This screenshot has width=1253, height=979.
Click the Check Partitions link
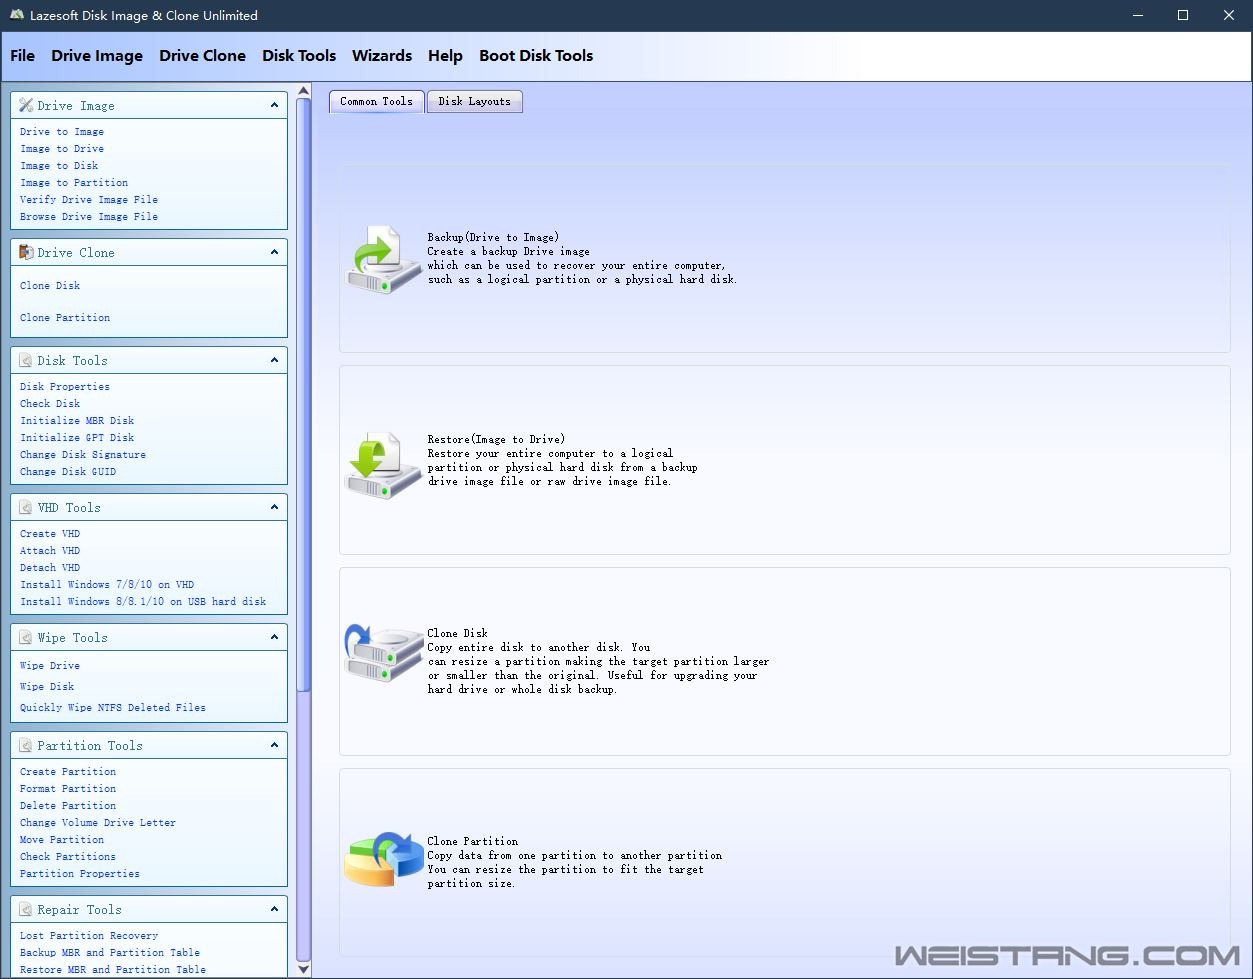[68, 857]
